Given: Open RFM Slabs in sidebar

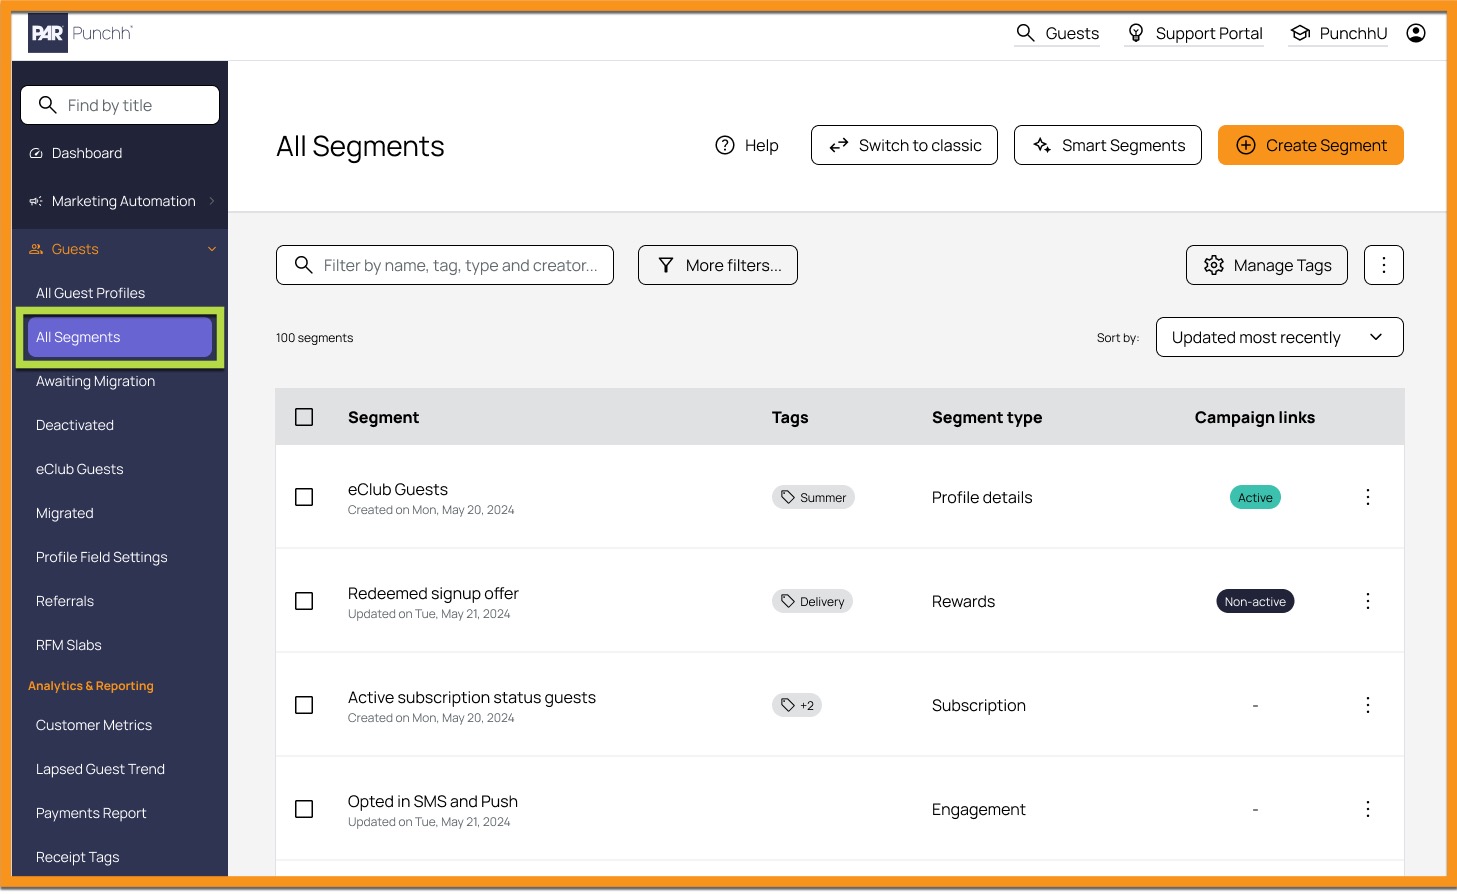Looking at the screenshot, I should point(69,645).
